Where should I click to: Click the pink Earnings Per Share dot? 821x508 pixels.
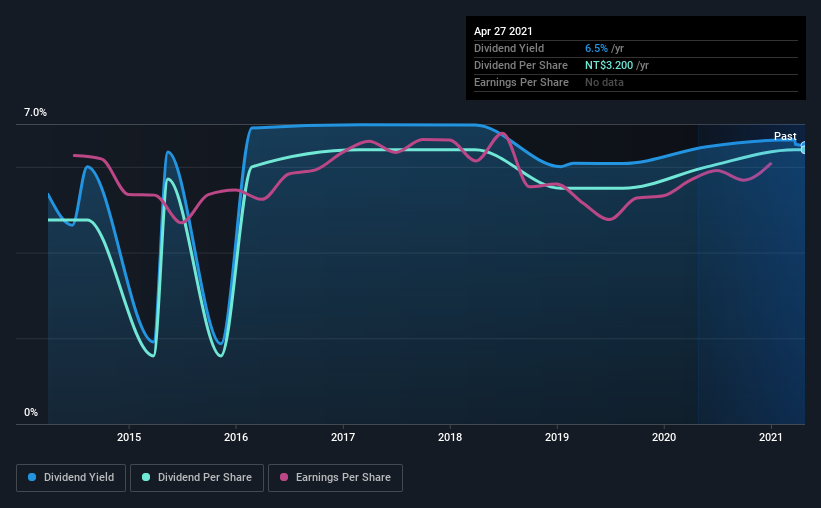tap(284, 477)
